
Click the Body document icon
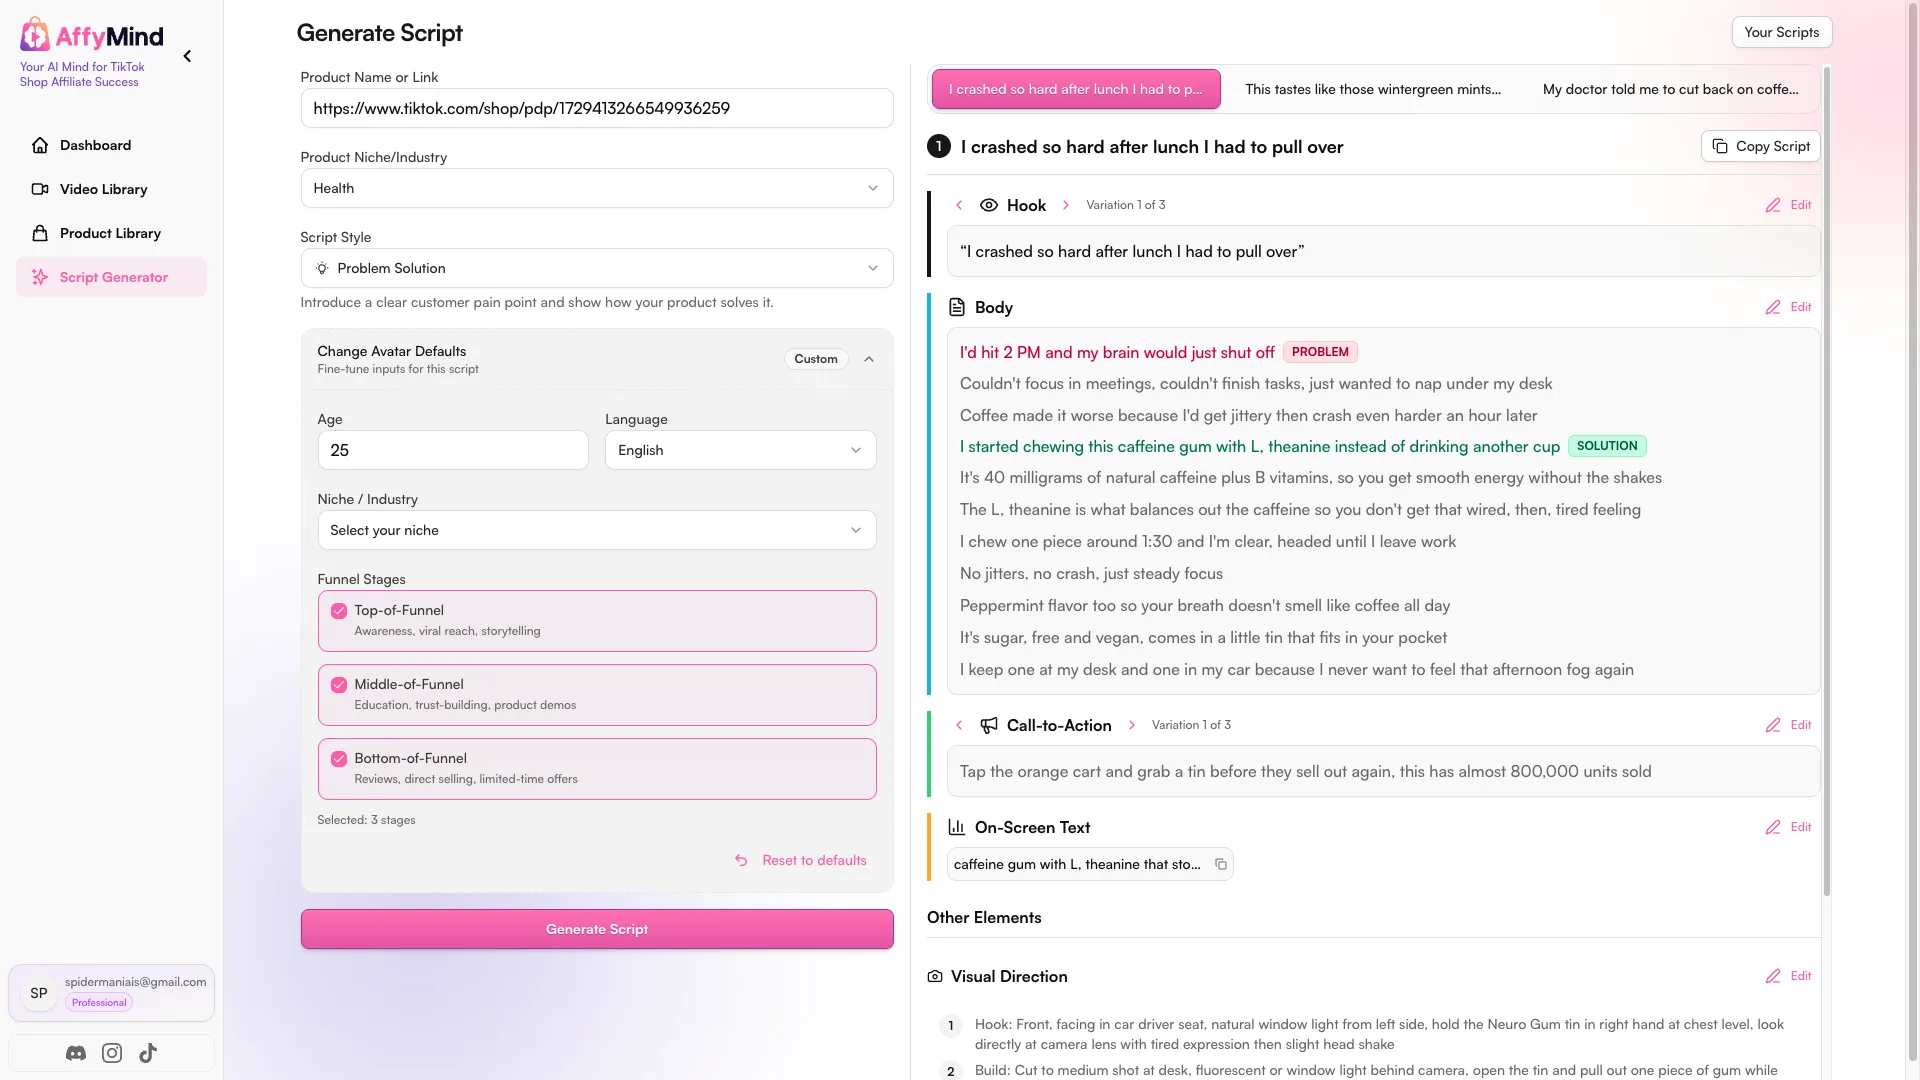[957, 307]
